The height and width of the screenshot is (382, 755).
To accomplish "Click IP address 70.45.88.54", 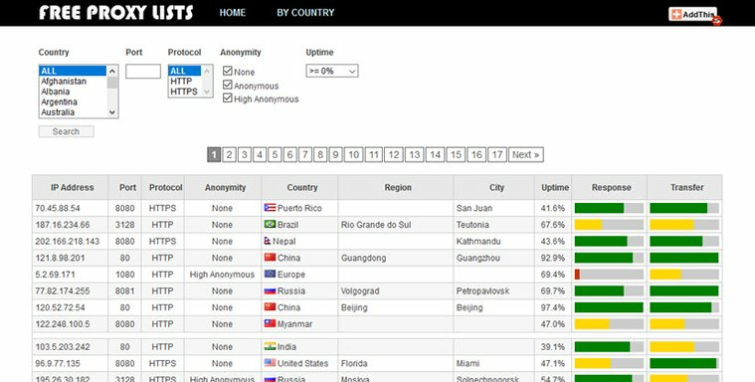I will (58, 208).
